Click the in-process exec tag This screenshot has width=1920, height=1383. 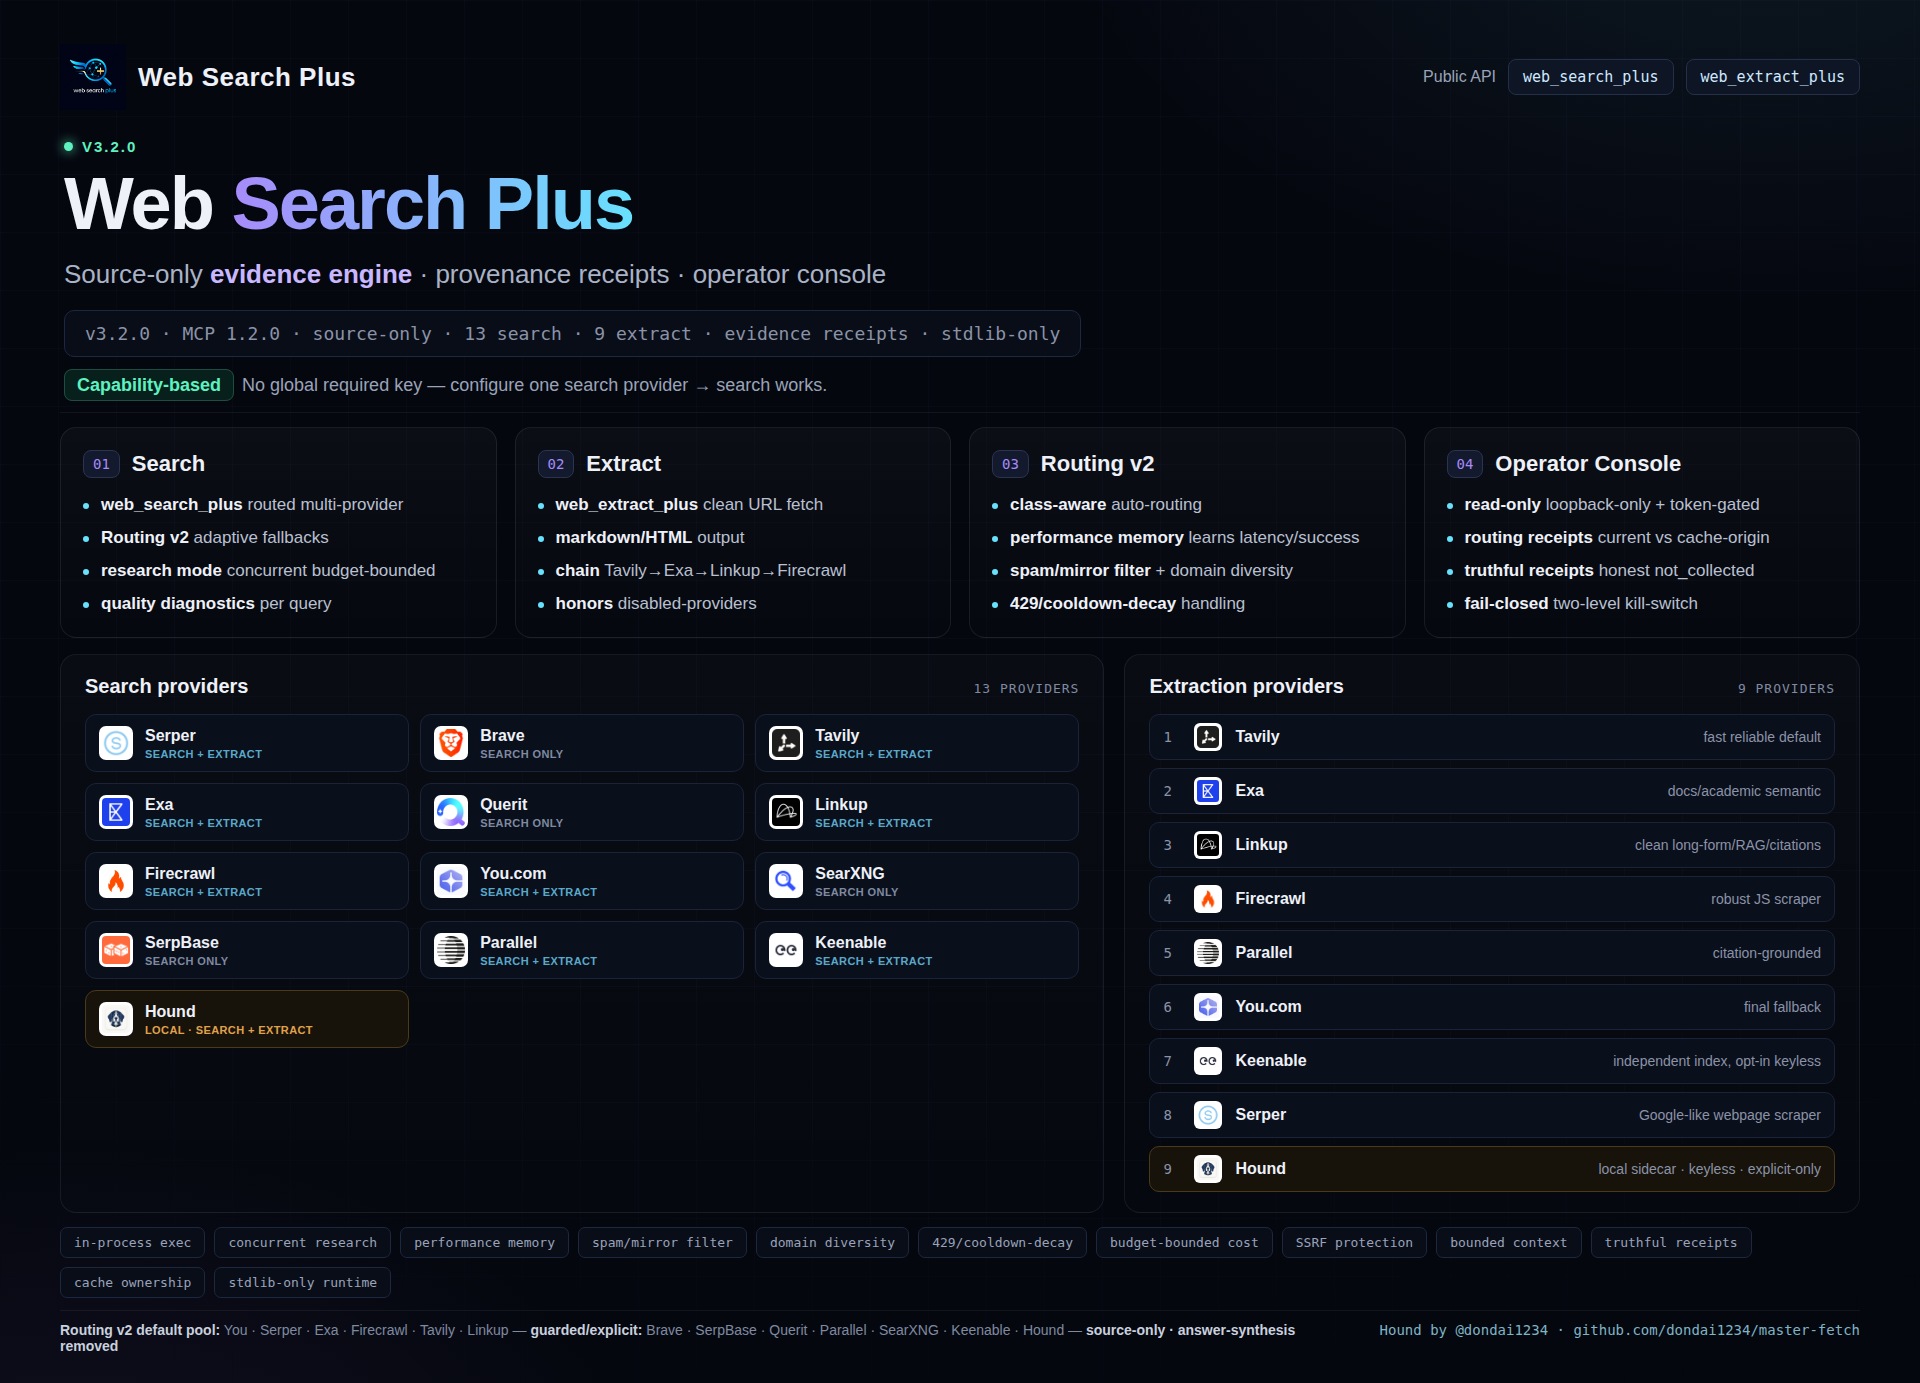[133, 1242]
